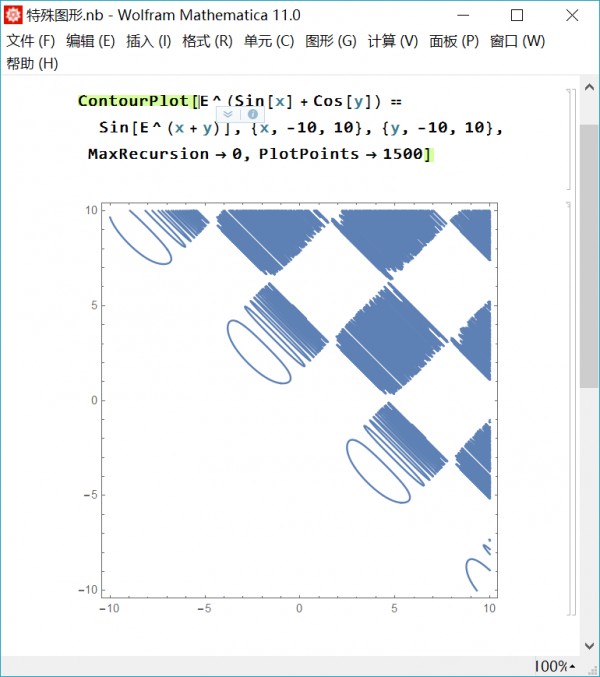The image size is (600, 677).
Task: Open the 面板 (P) menu
Action: click(x=454, y=41)
